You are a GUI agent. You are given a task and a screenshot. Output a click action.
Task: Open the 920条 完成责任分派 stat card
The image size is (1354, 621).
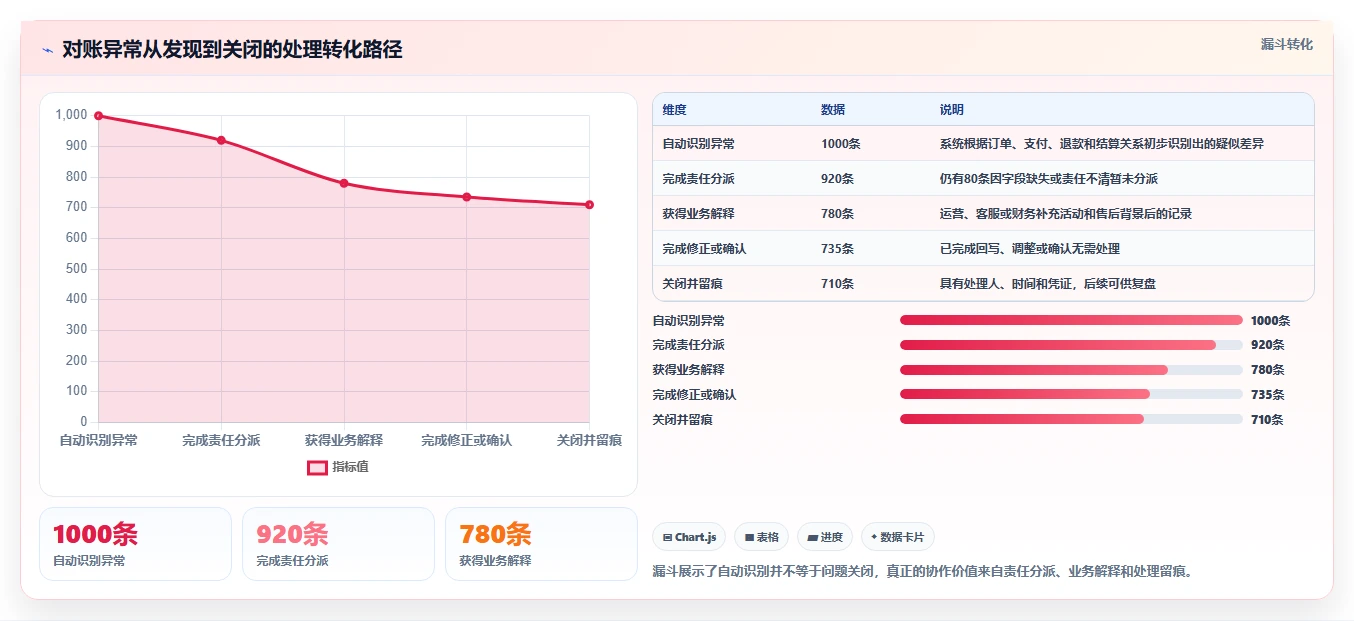coord(338,544)
